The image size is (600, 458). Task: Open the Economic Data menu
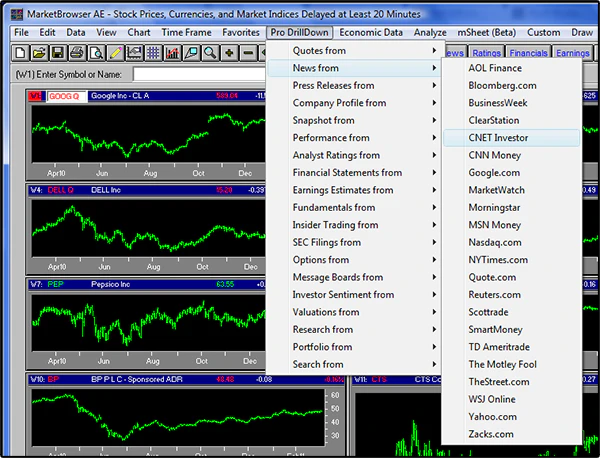(x=371, y=33)
